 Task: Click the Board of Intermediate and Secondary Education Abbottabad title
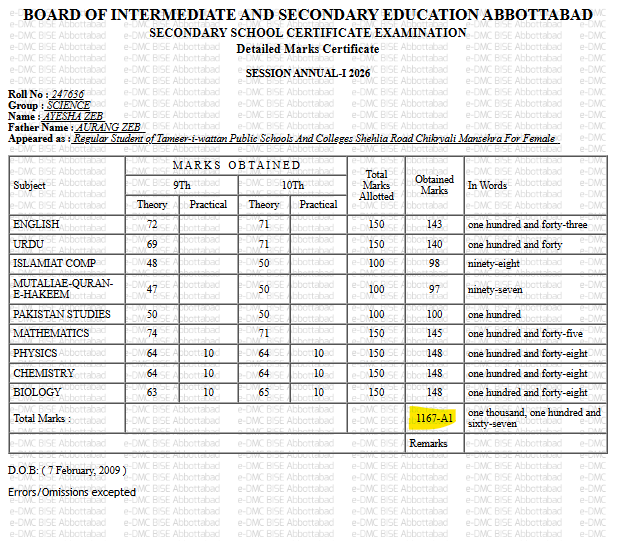tap(308, 15)
